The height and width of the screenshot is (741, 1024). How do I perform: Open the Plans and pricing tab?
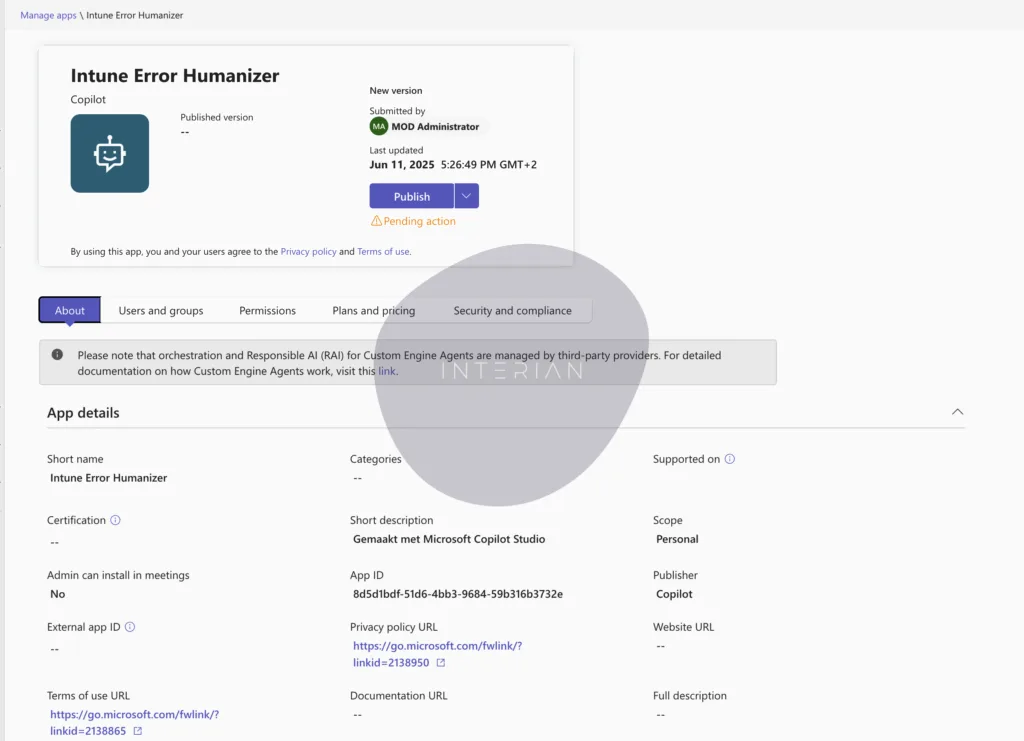coord(373,310)
